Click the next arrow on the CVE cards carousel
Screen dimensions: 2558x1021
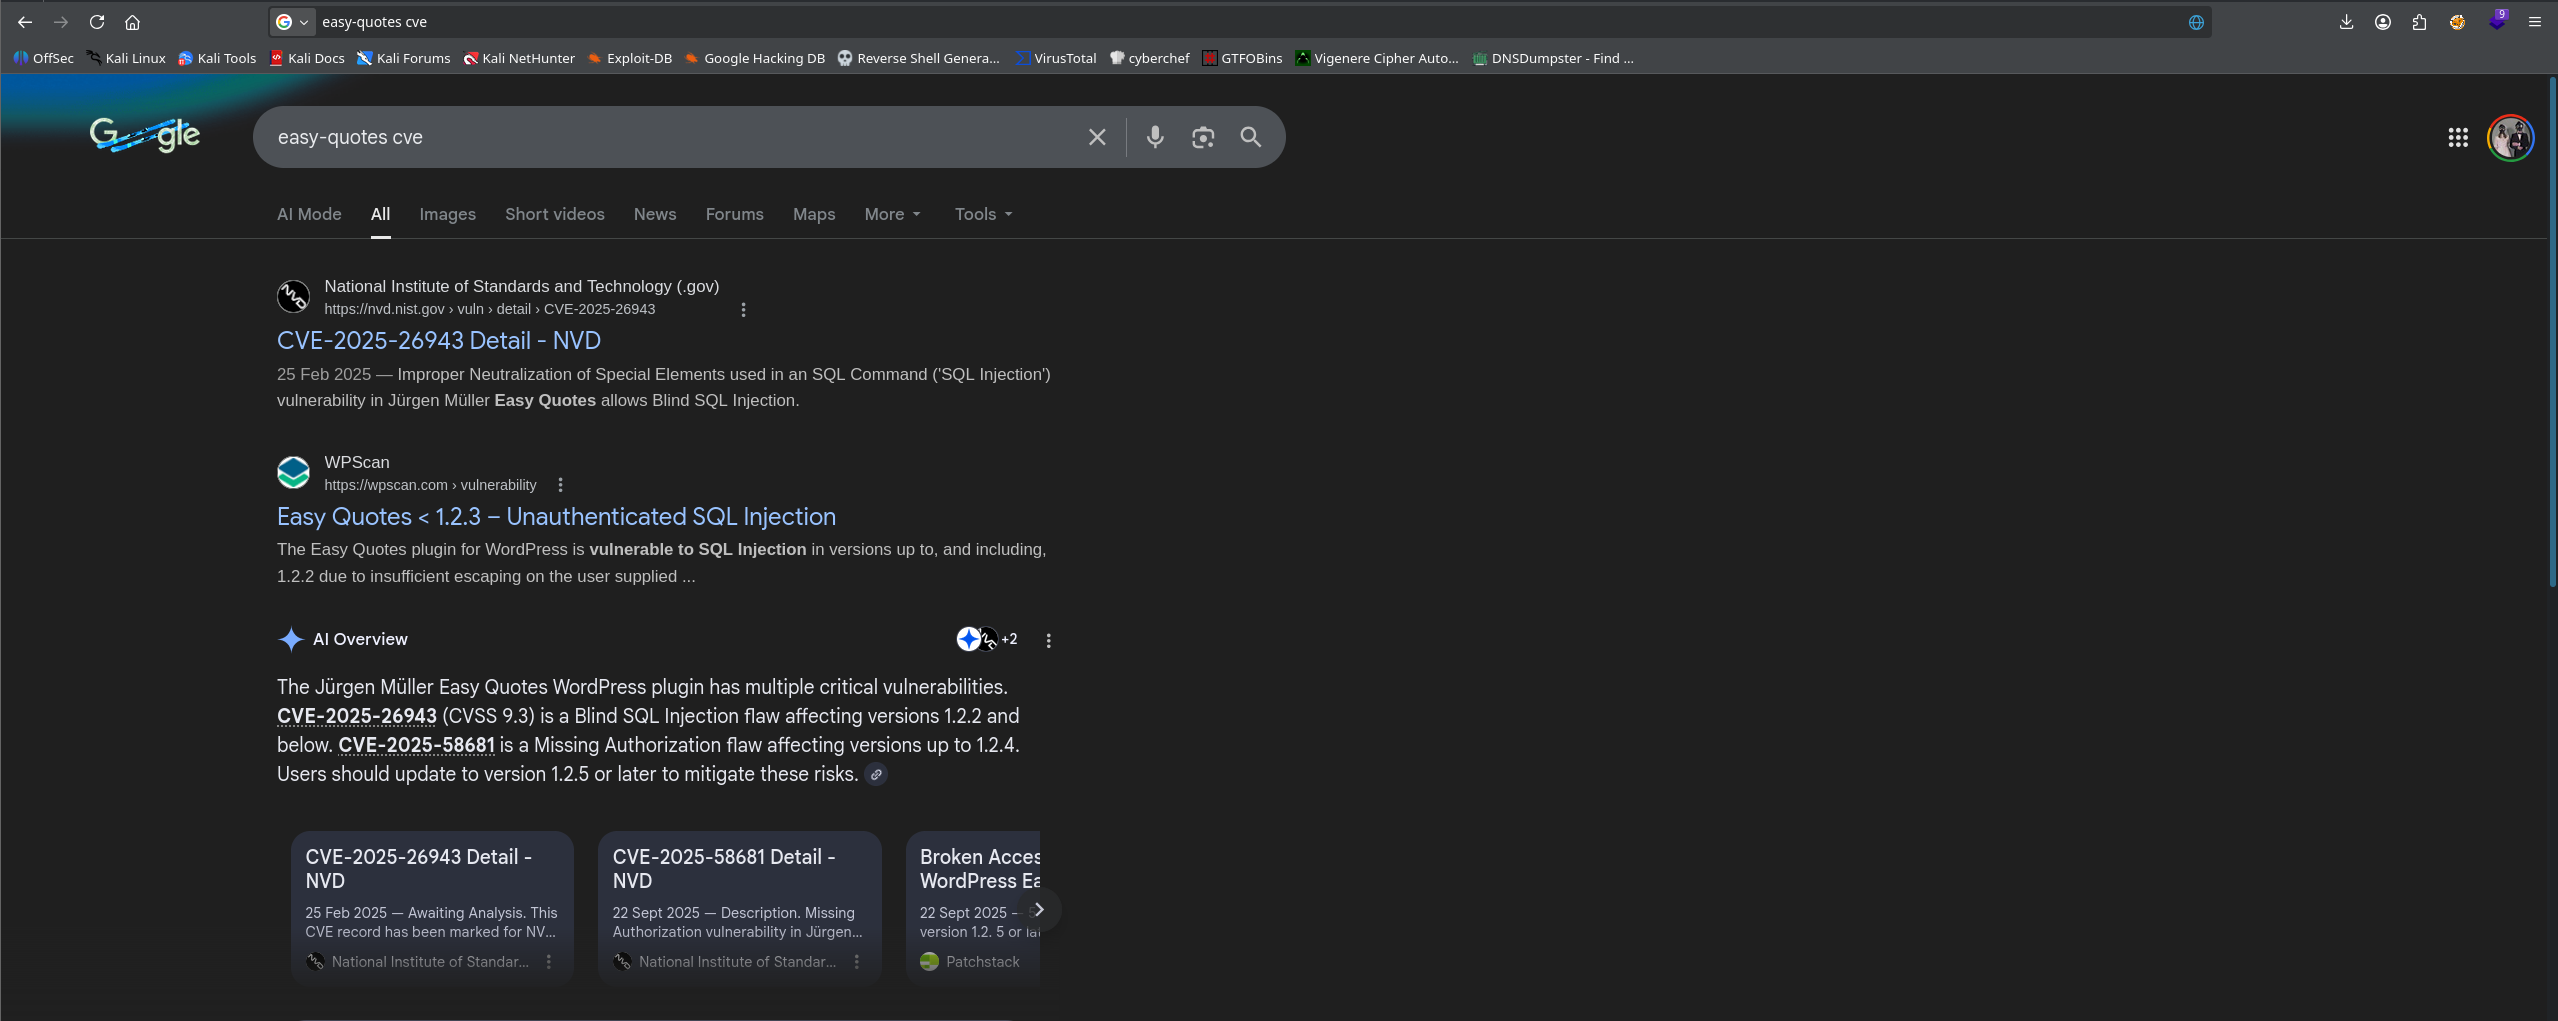[x=1040, y=909]
